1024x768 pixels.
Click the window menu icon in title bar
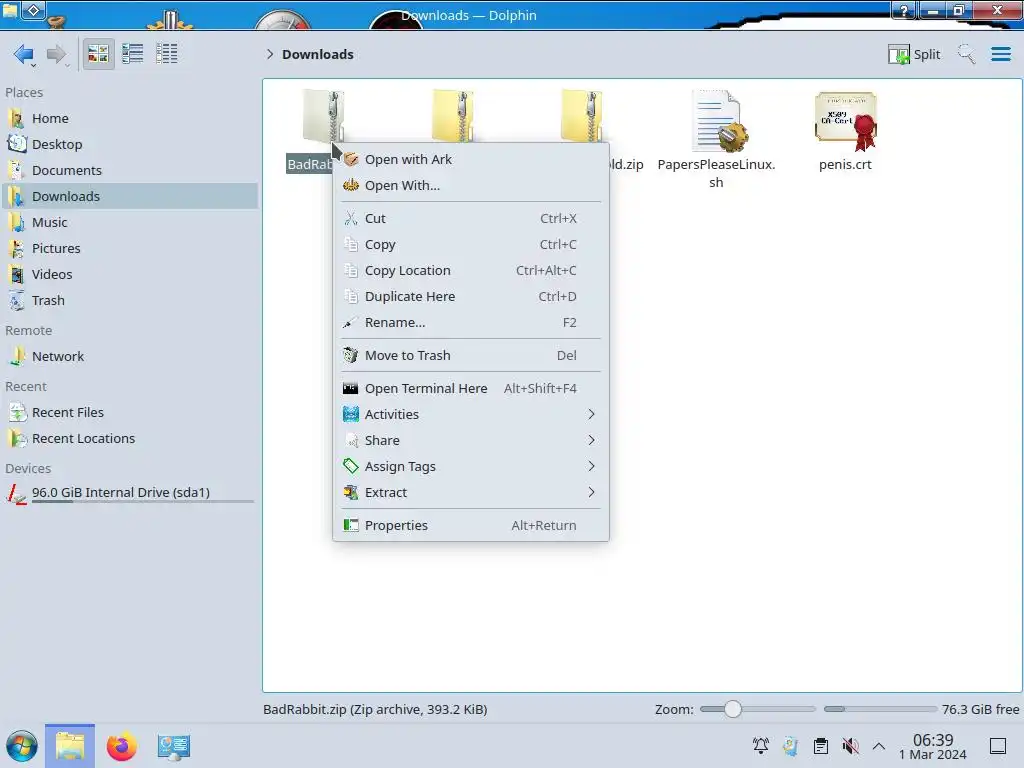10,10
